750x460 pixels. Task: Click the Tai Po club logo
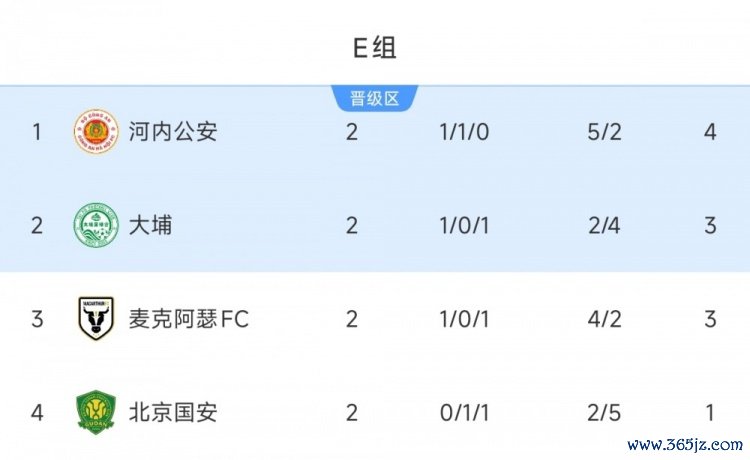(x=96, y=225)
